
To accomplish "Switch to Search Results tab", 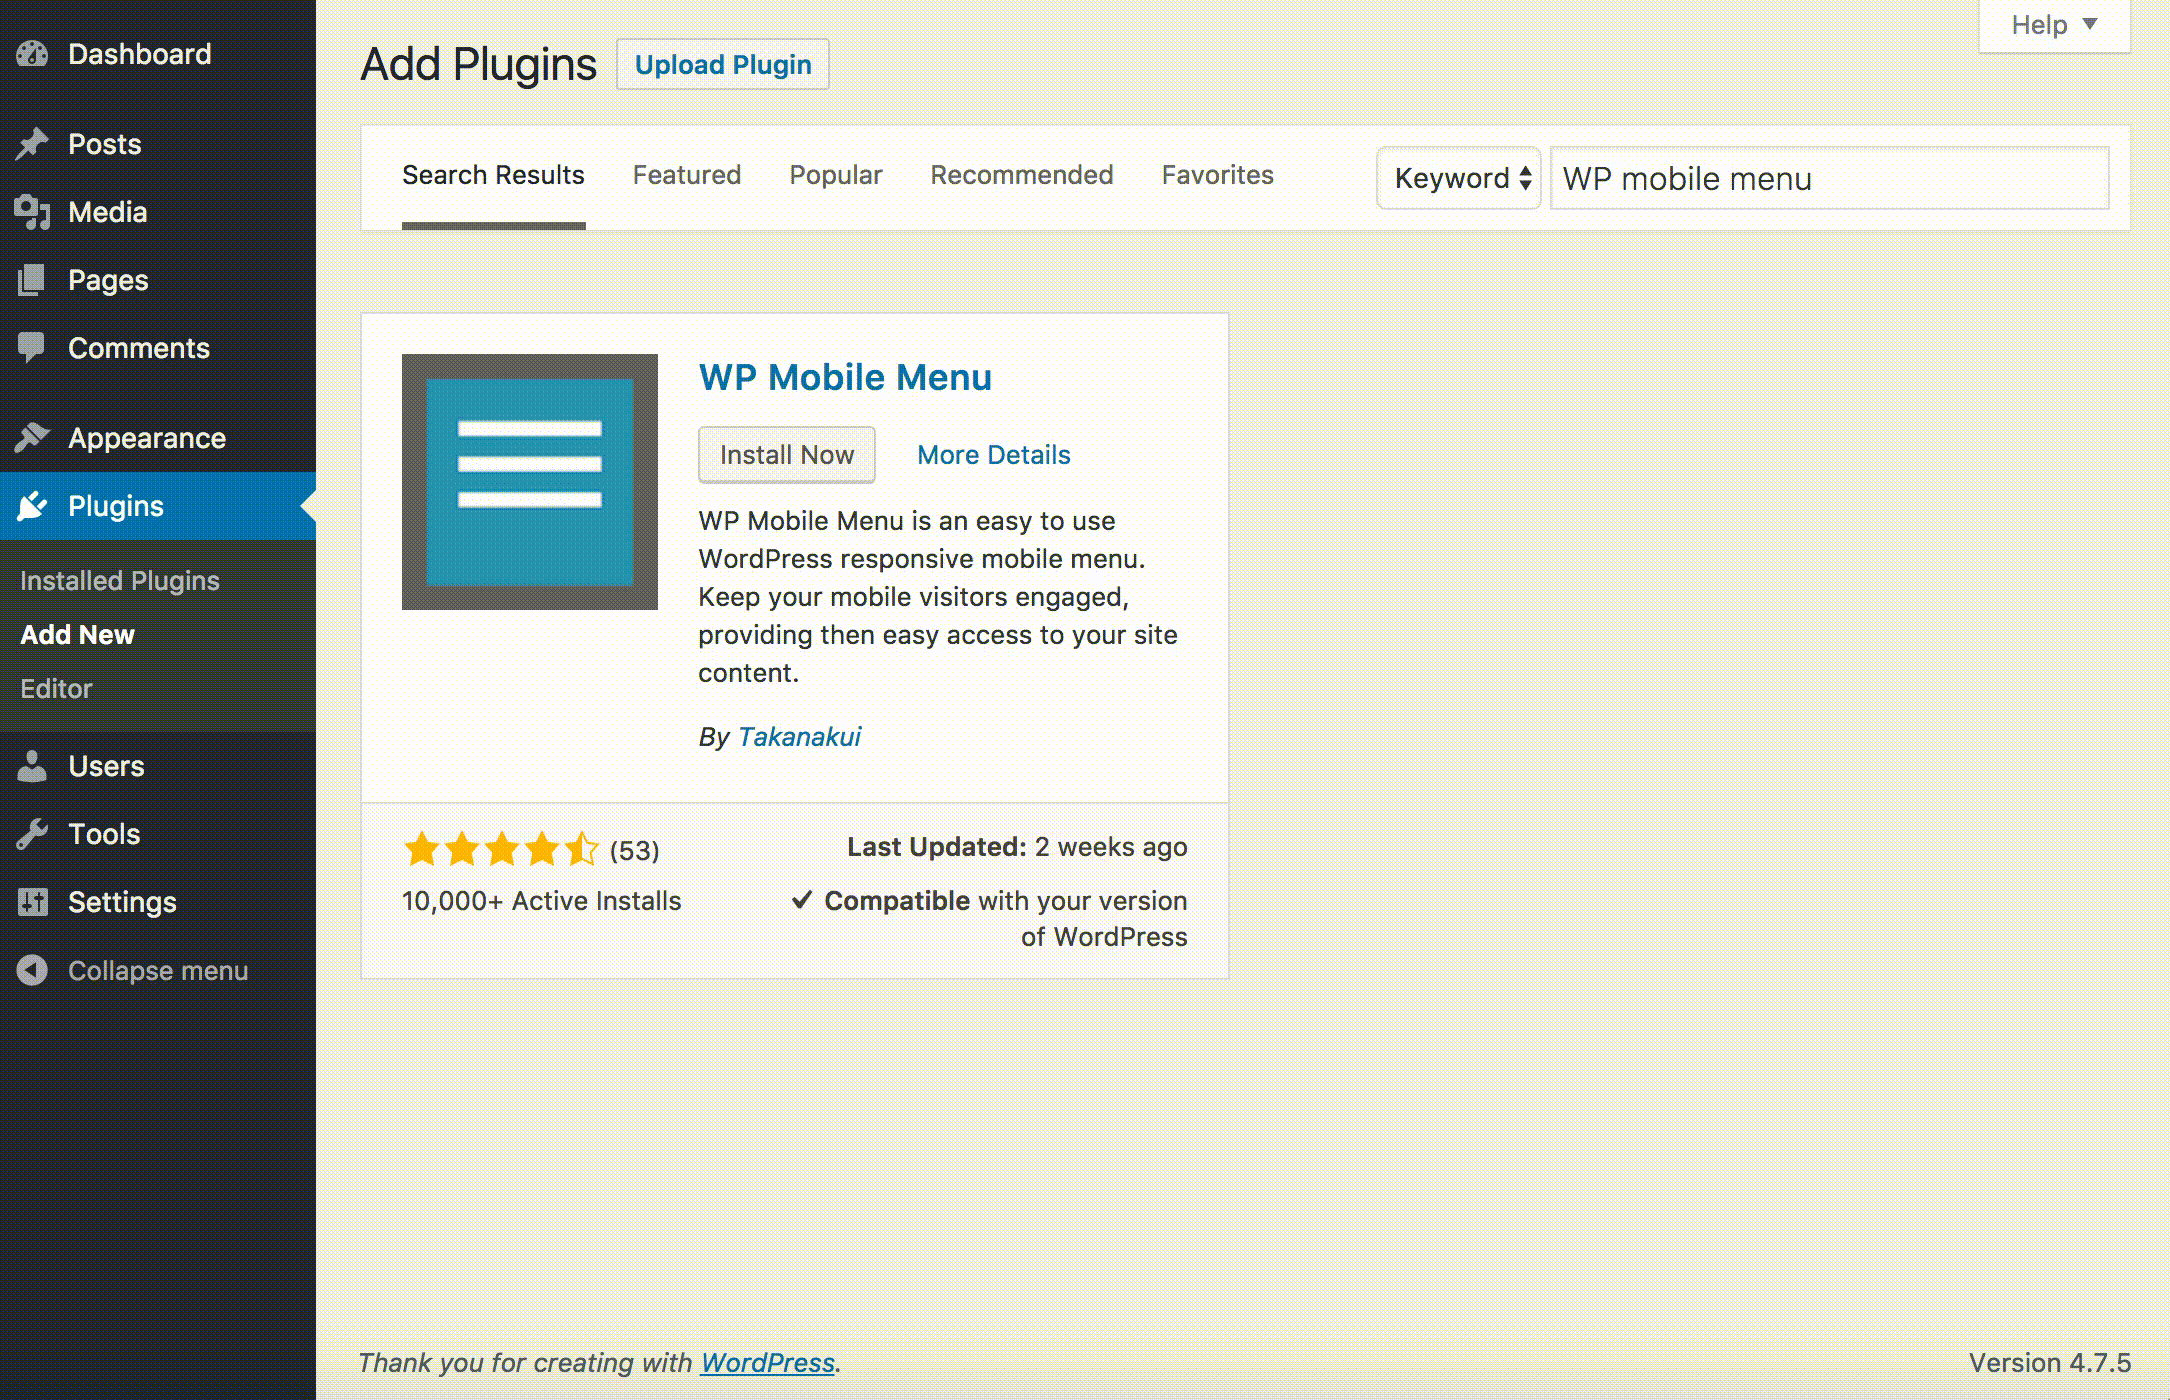I will click(x=493, y=176).
